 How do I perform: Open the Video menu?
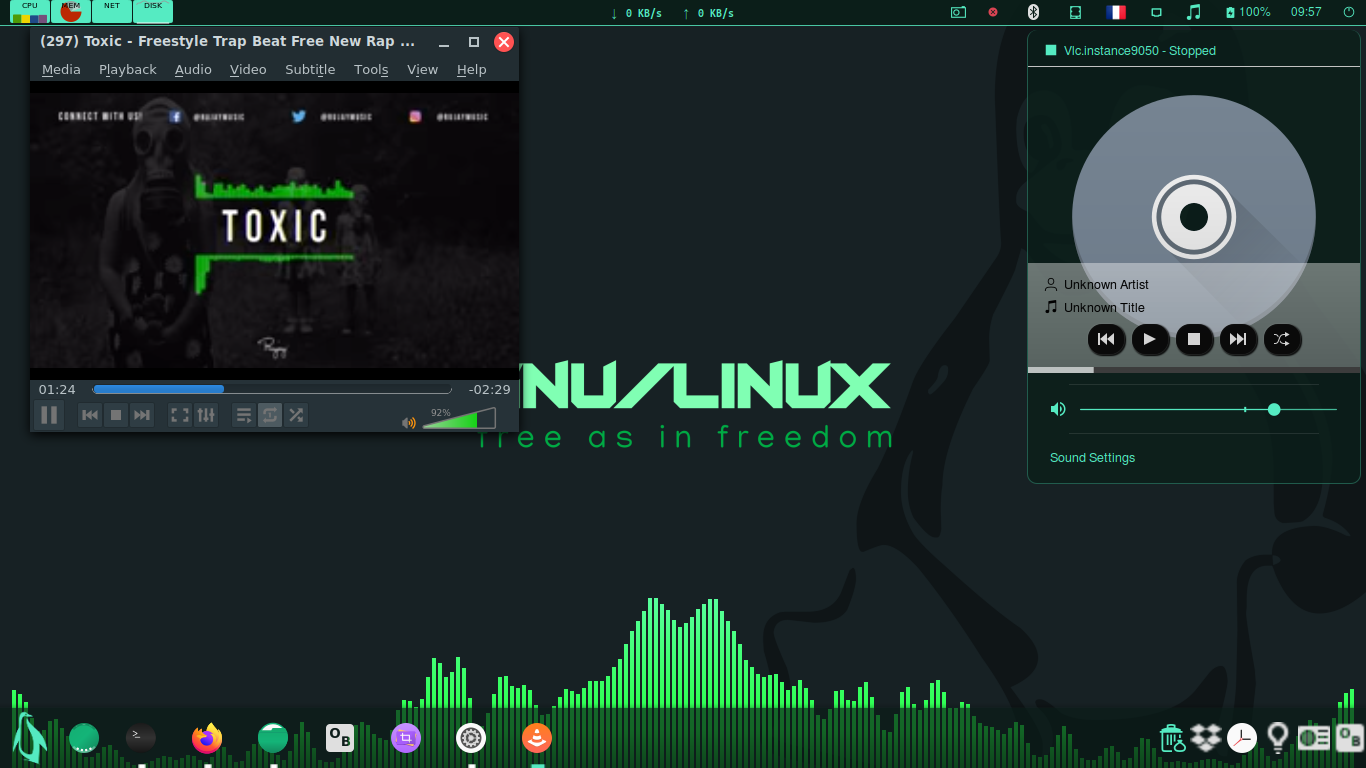point(248,69)
